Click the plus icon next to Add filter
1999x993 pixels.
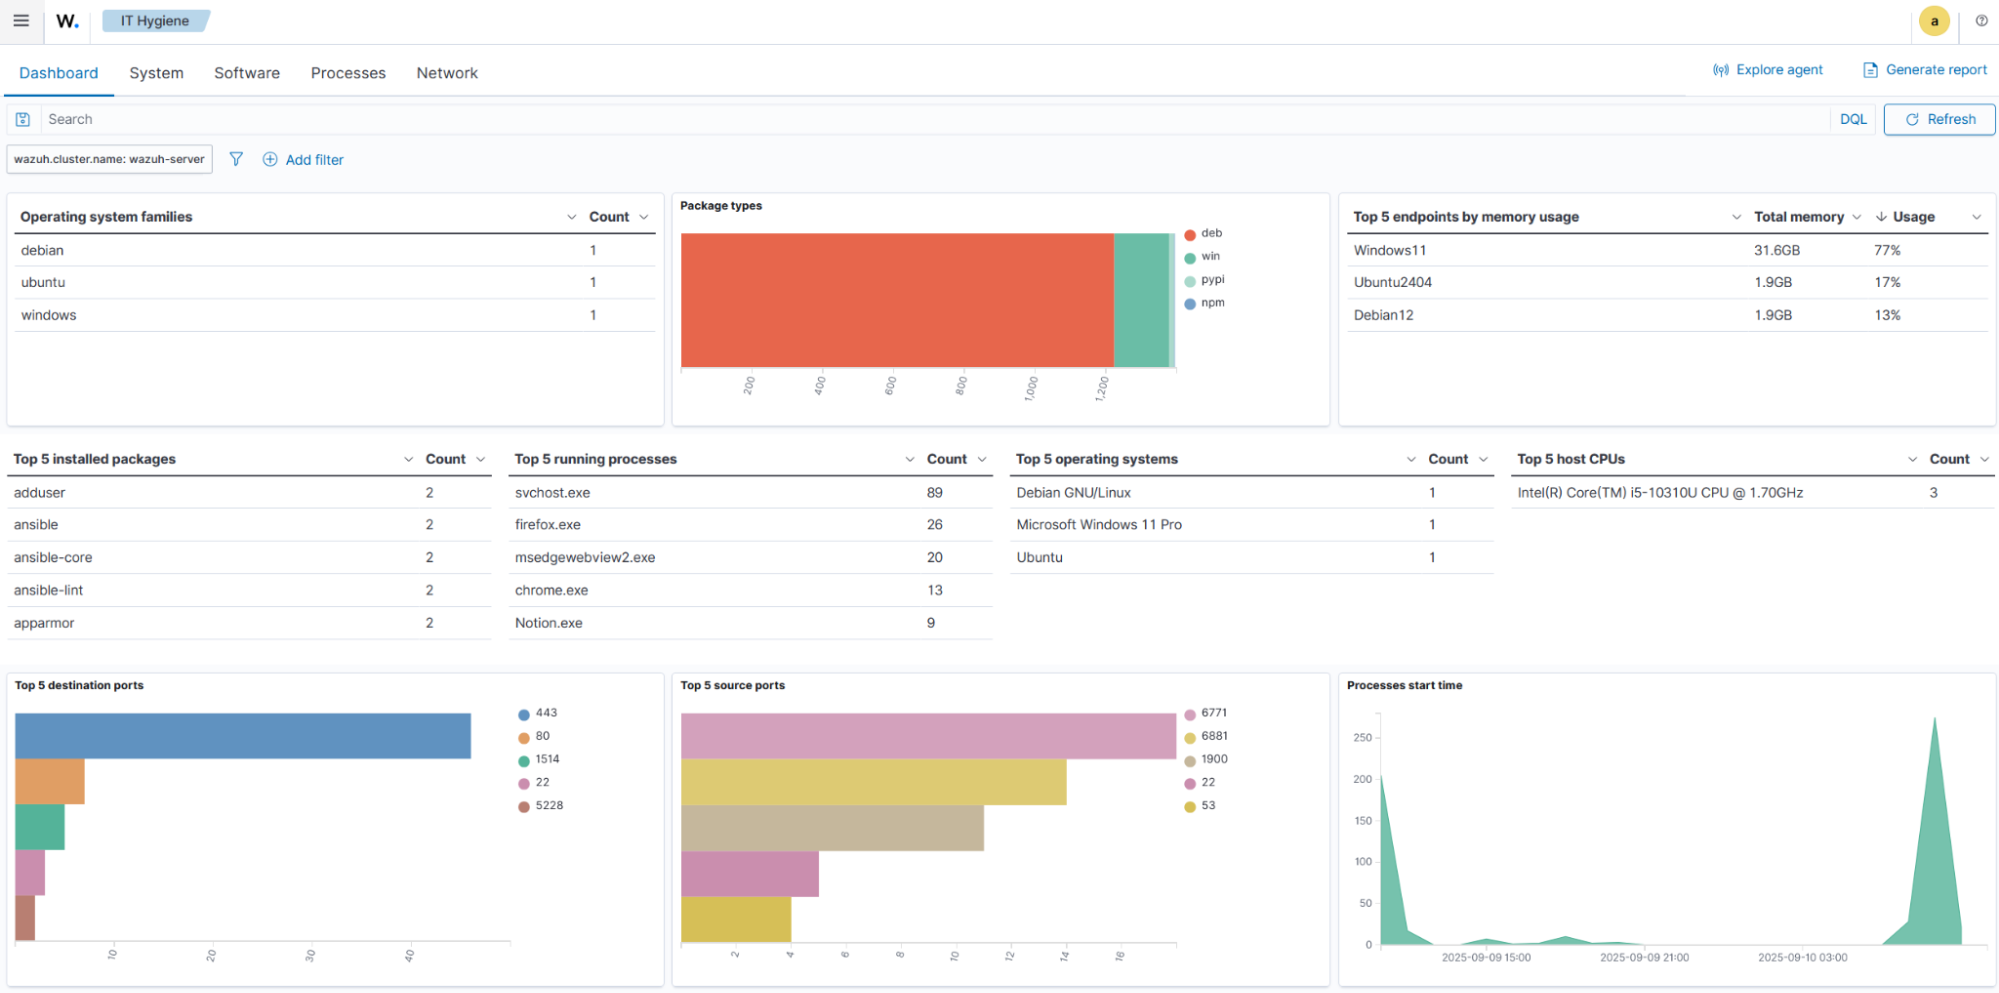coord(269,159)
